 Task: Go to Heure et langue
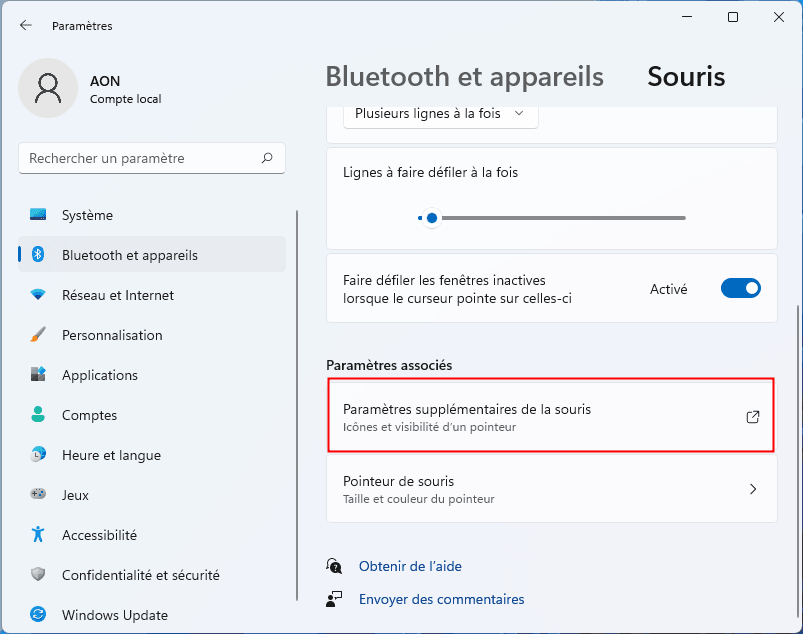click(111, 455)
